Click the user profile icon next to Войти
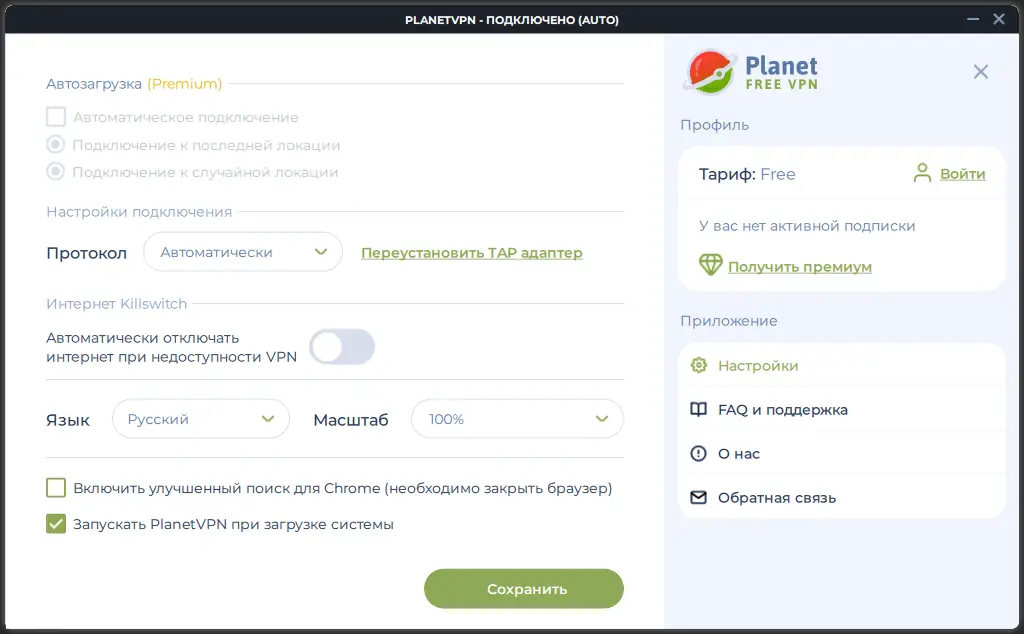This screenshot has width=1024, height=634. click(x=922, y=173)
